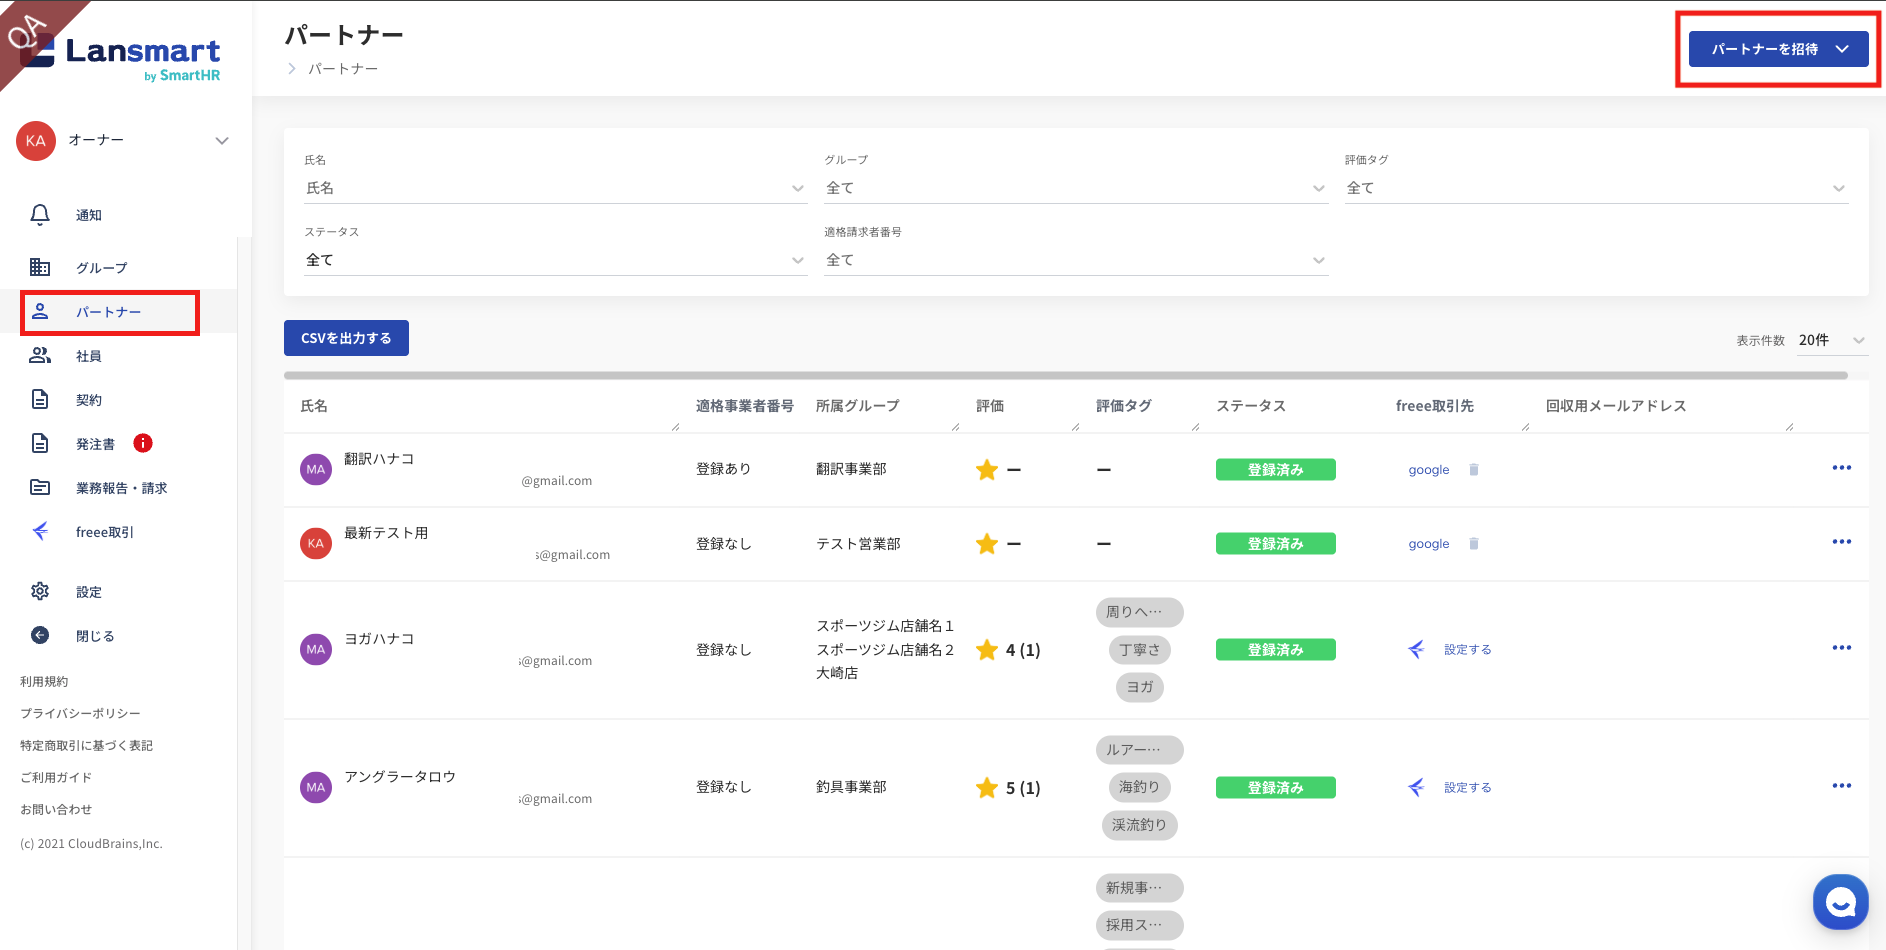
Task: Open more options for 翻訳ハナコ
Action: click(1842, 468)
